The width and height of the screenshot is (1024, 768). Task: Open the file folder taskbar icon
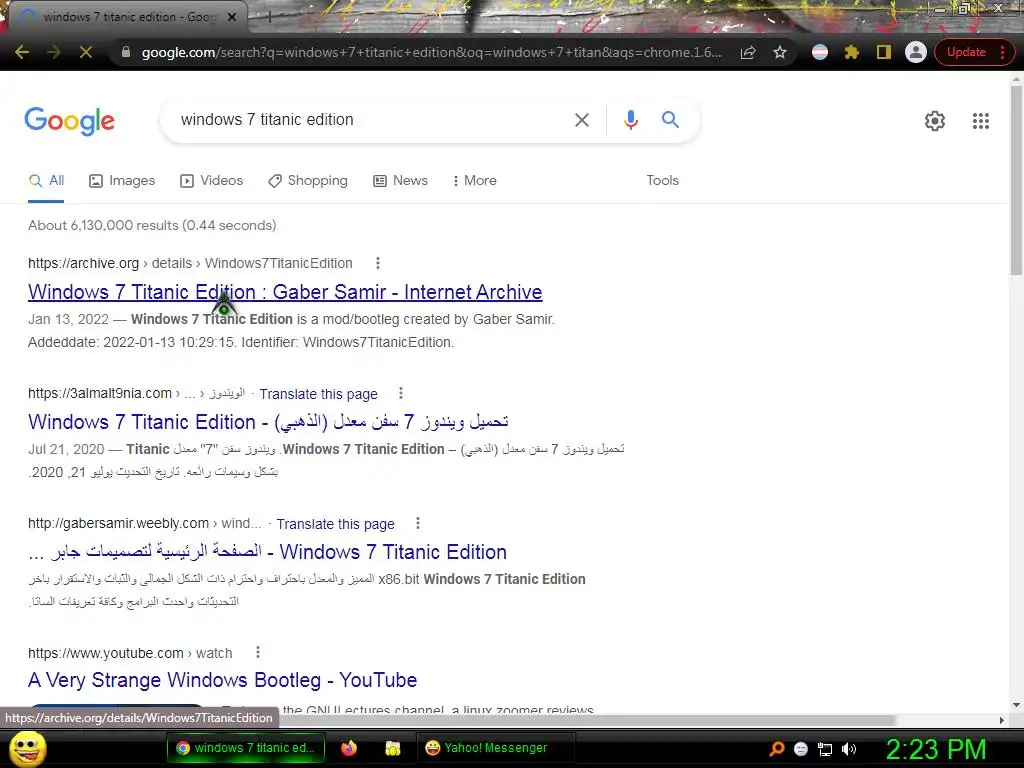pyautogui.click(x=392, y=748)
